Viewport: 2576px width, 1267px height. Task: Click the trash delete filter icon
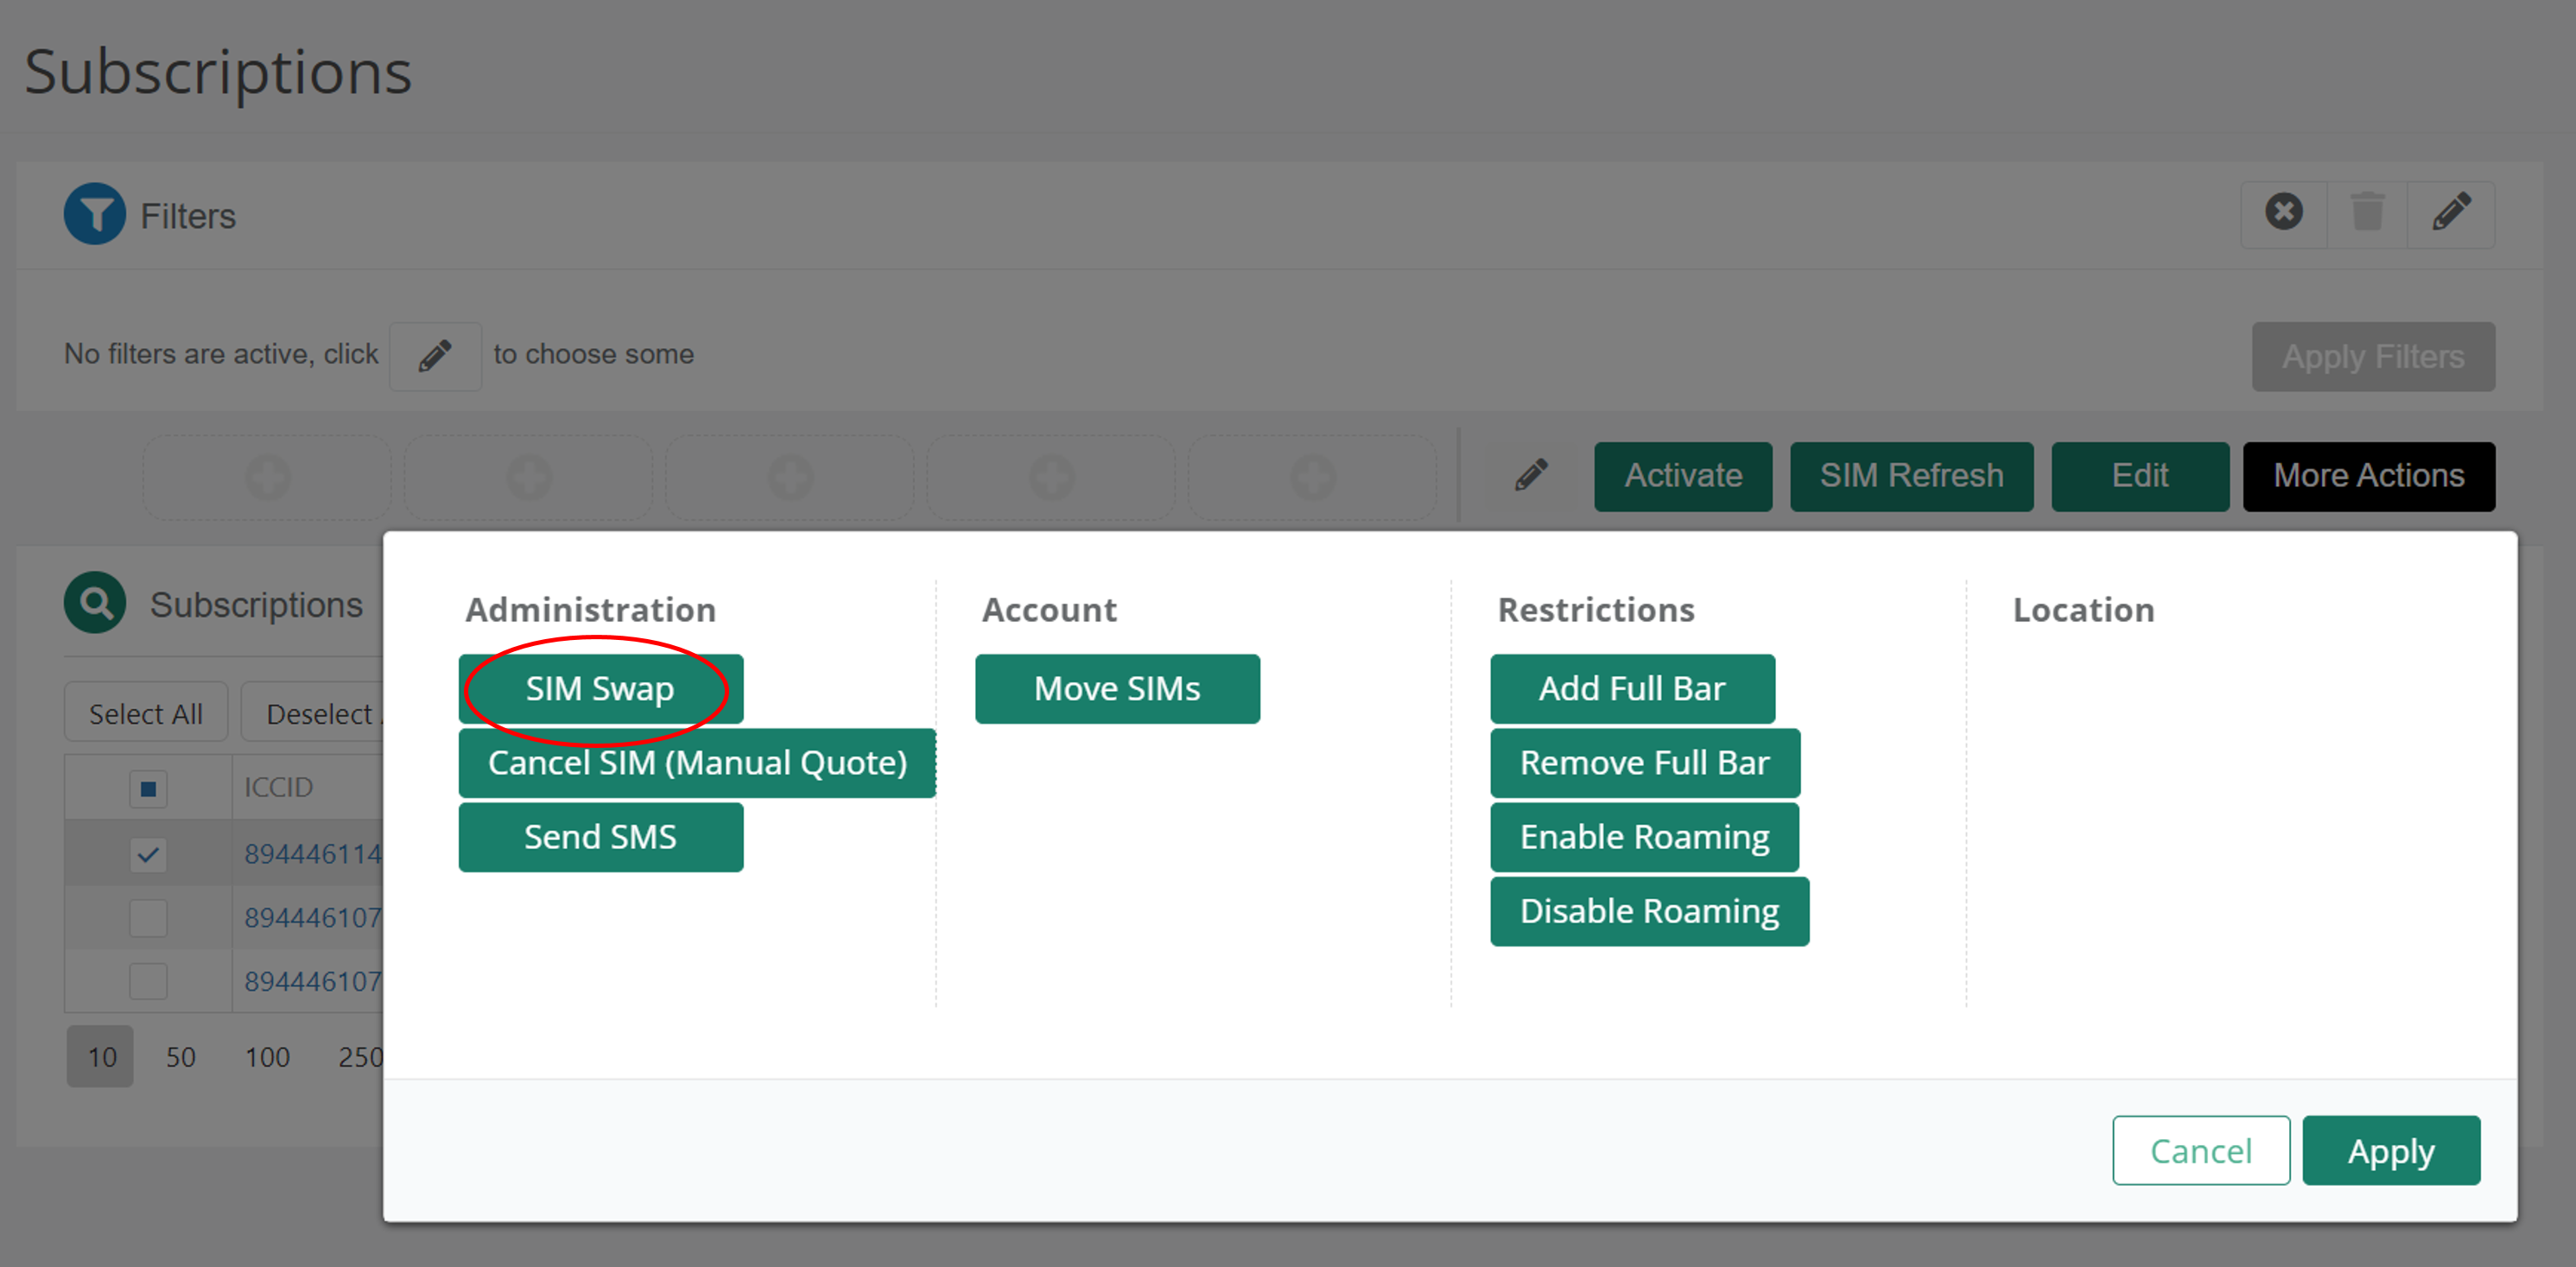[x=2366, y=212]
